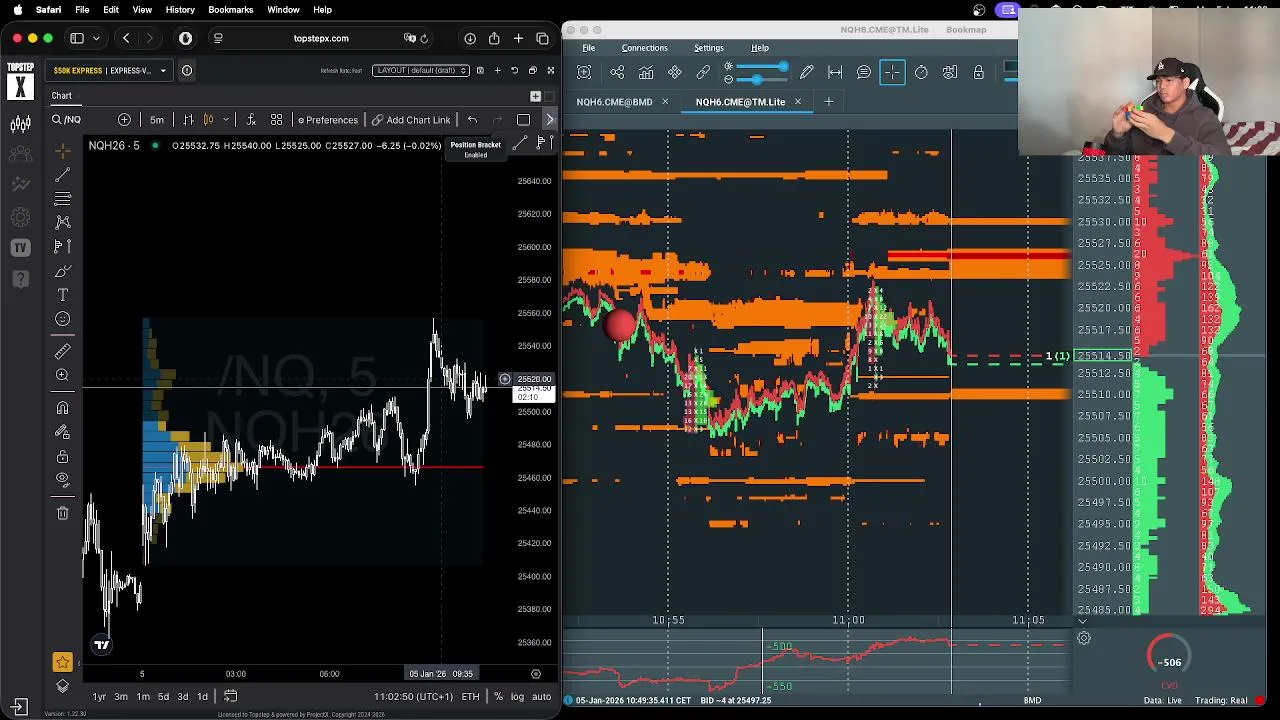The width and height of the screenshot is (1280, 720).
Task: Toggle Bookmap lock icon
Action: click(978, 72)
